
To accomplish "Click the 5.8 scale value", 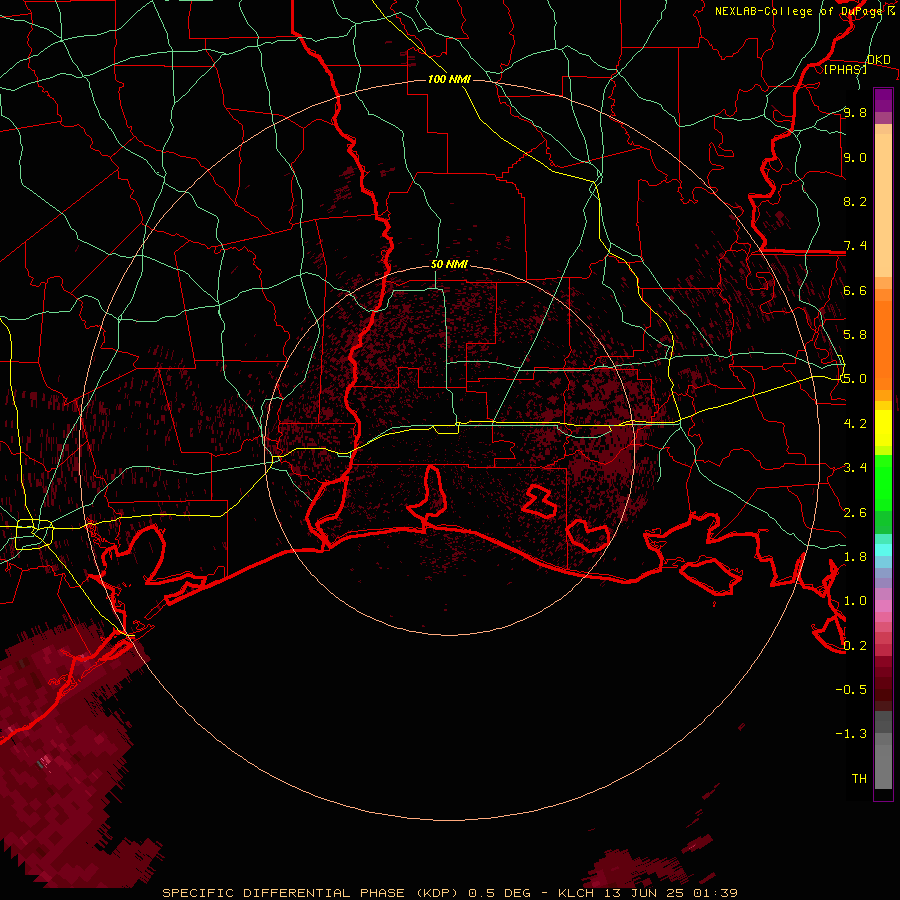I will tap(855, 335).
